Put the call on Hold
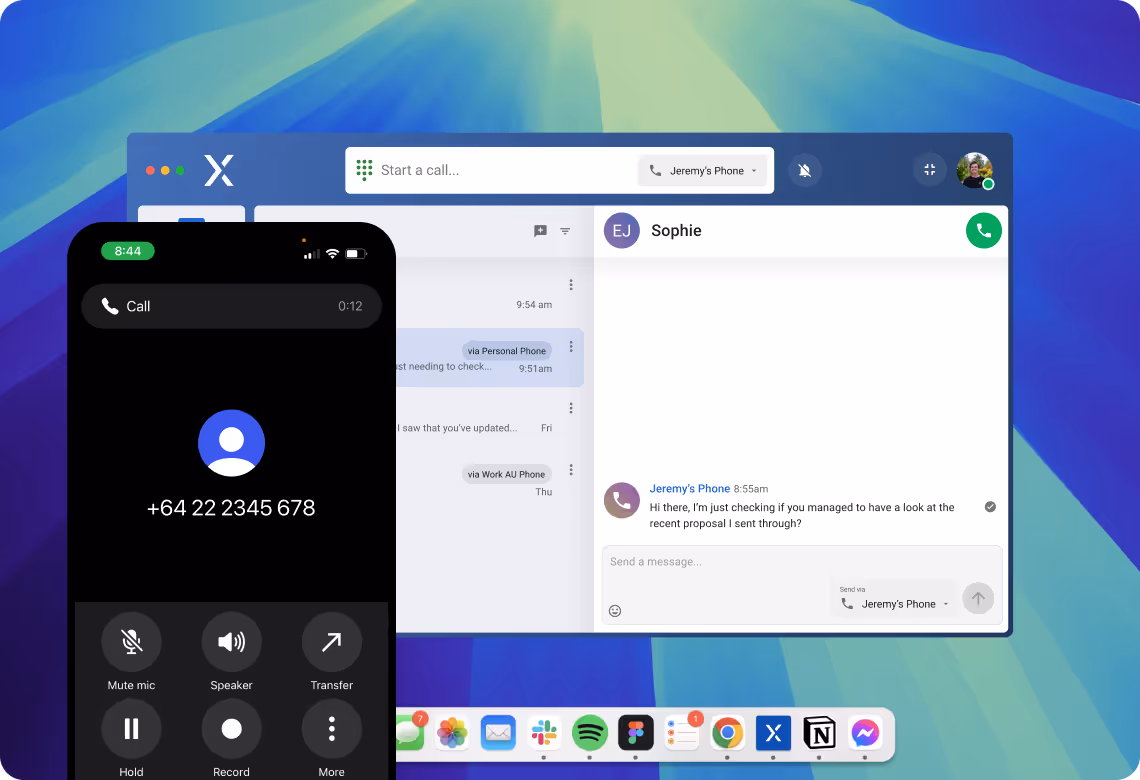The width and height of the screenshot is (1140, 780). coord(132,729)
